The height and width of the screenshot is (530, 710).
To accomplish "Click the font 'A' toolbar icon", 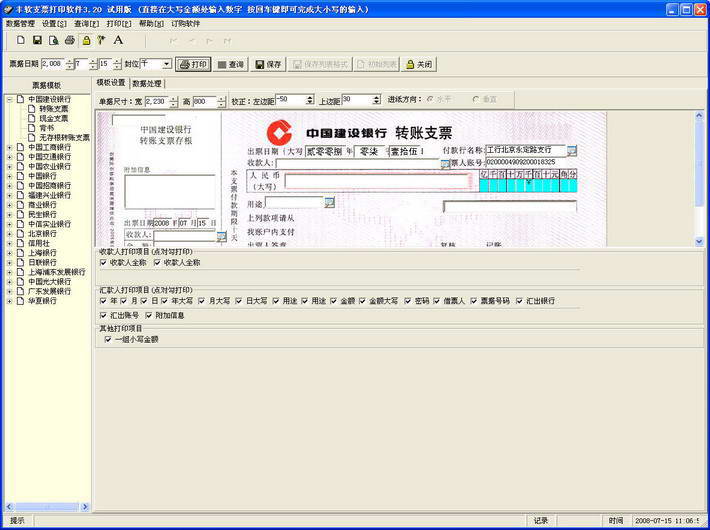I will (118, 40).
